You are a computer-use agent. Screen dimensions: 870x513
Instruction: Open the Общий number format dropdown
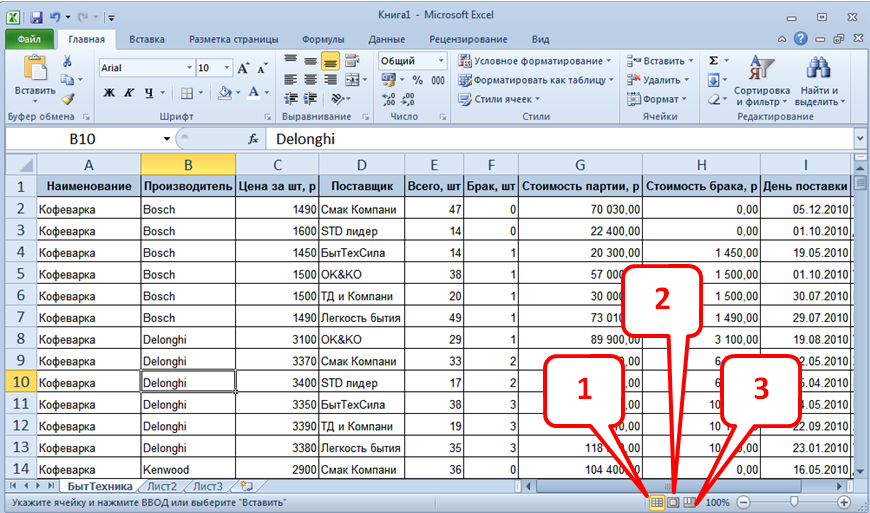tap(443, 61)
